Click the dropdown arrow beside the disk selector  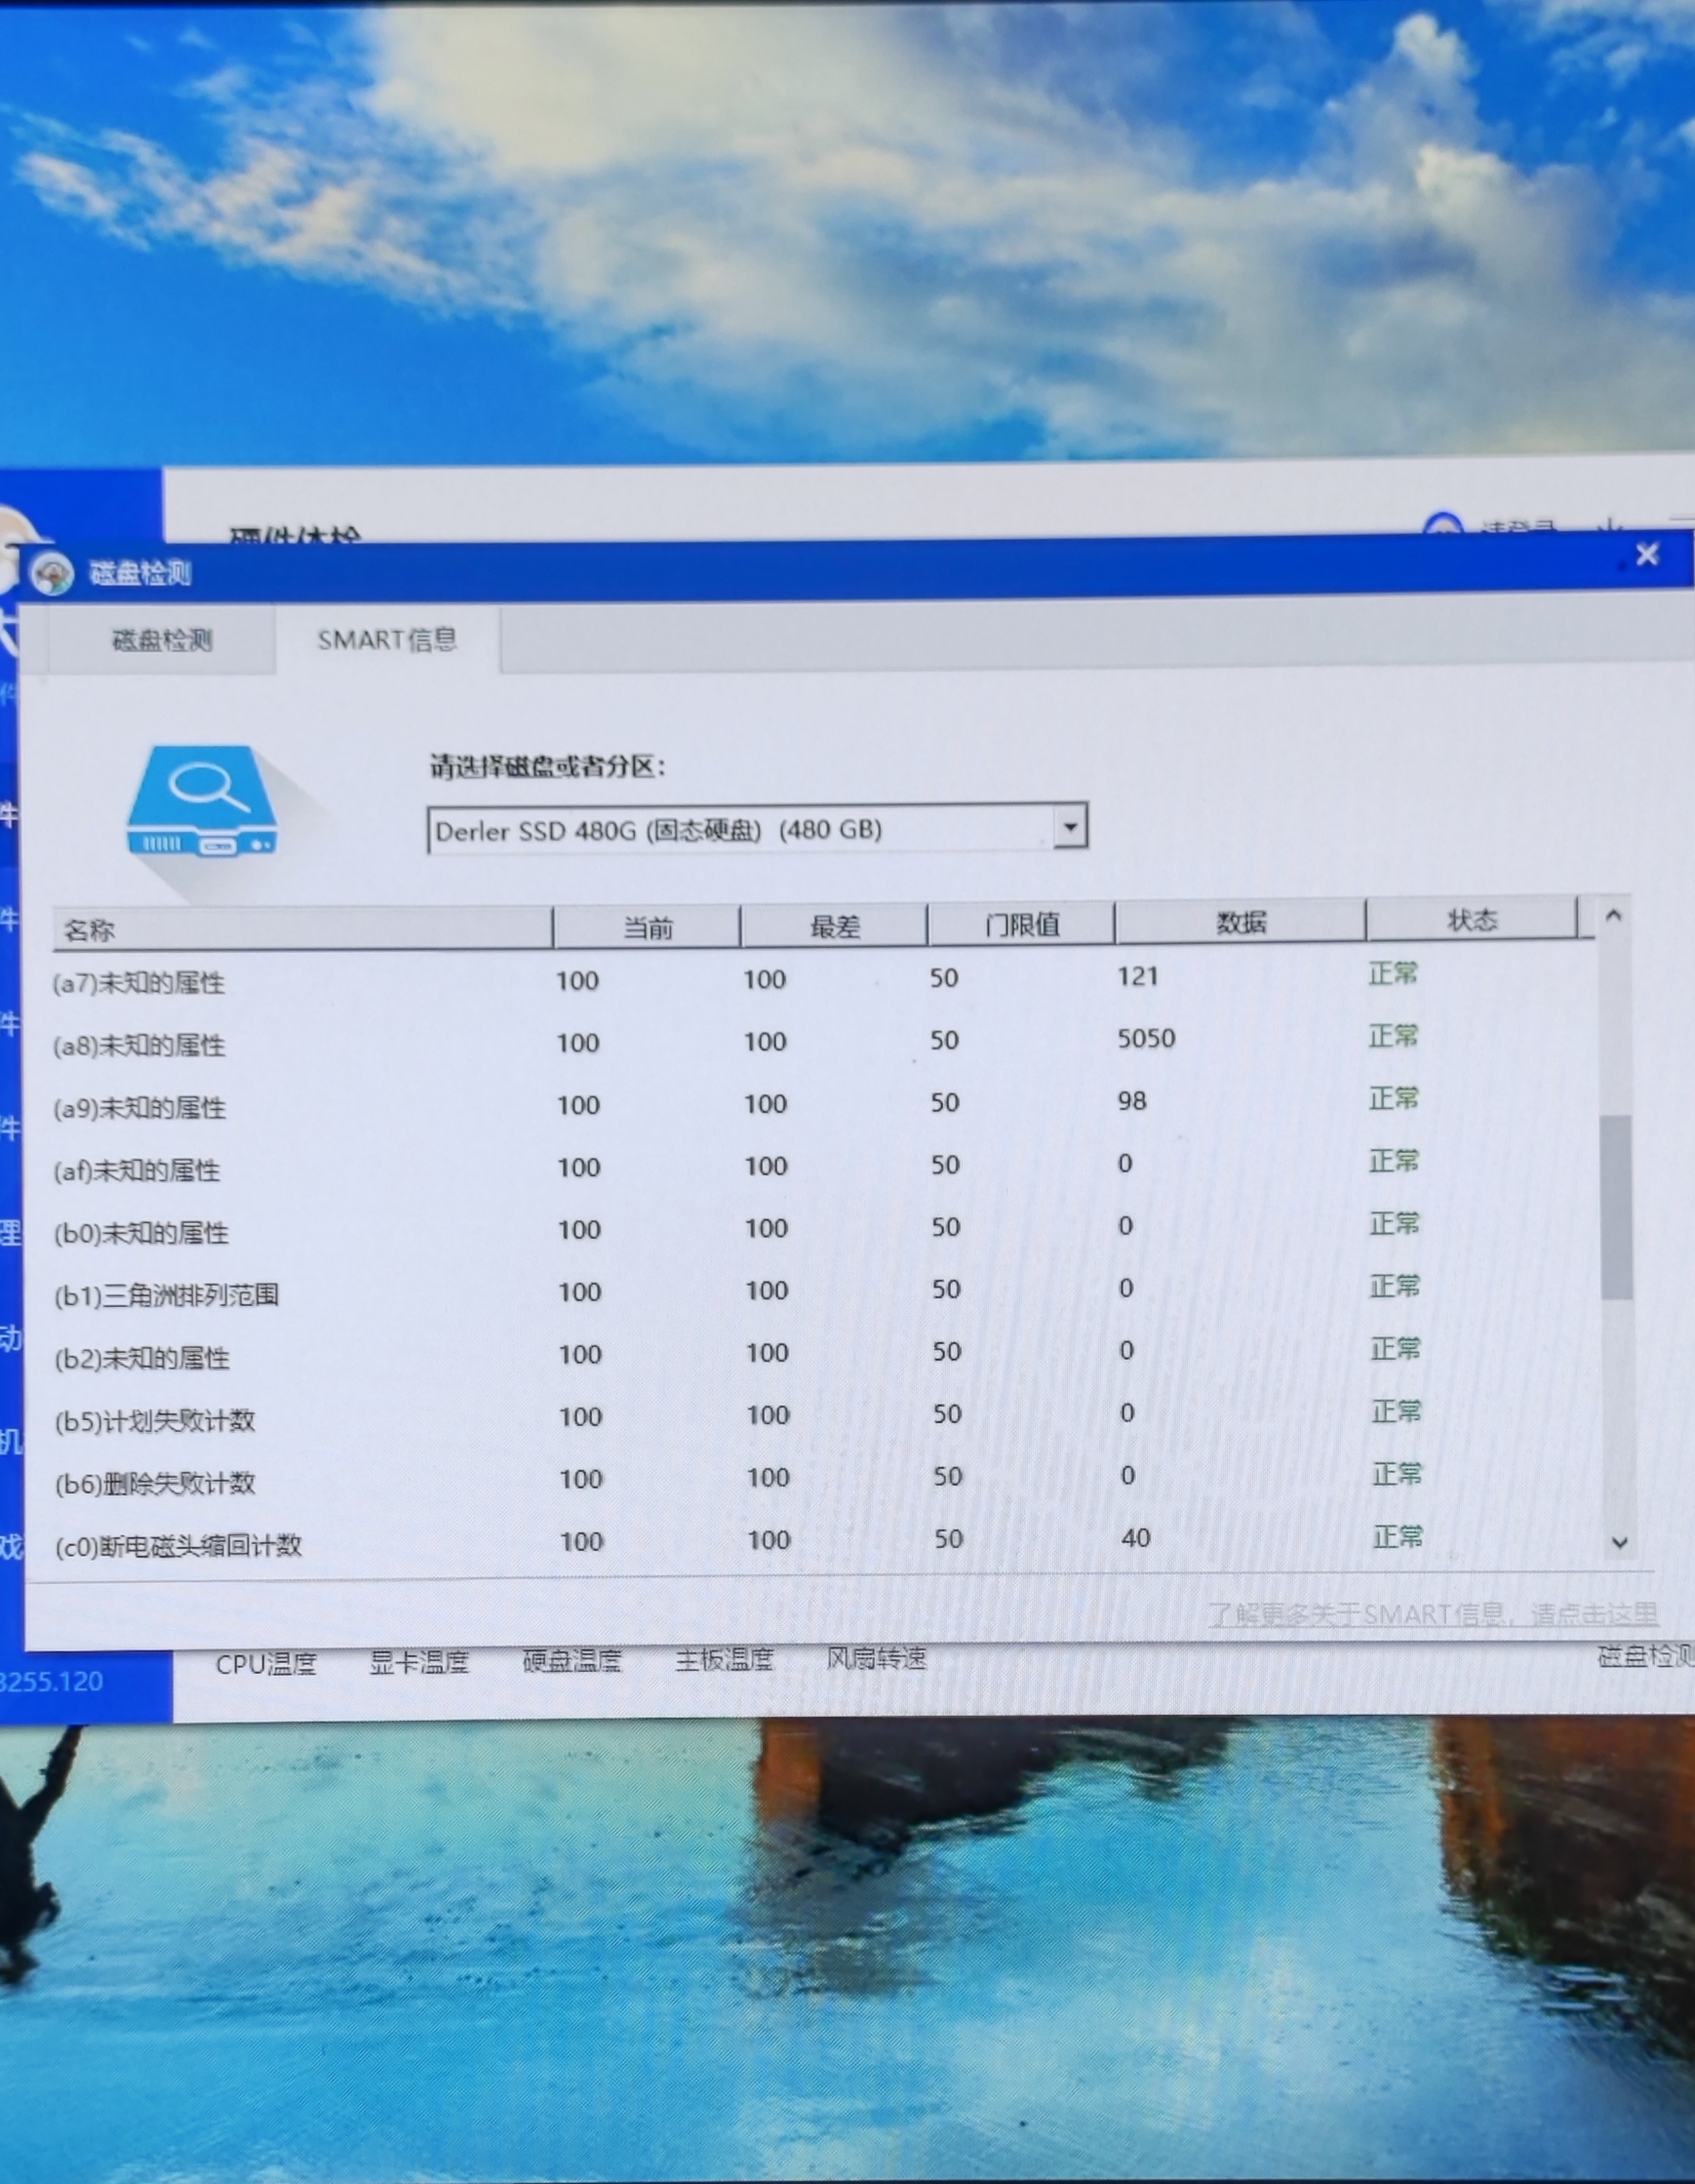[x=1070, y=827]
